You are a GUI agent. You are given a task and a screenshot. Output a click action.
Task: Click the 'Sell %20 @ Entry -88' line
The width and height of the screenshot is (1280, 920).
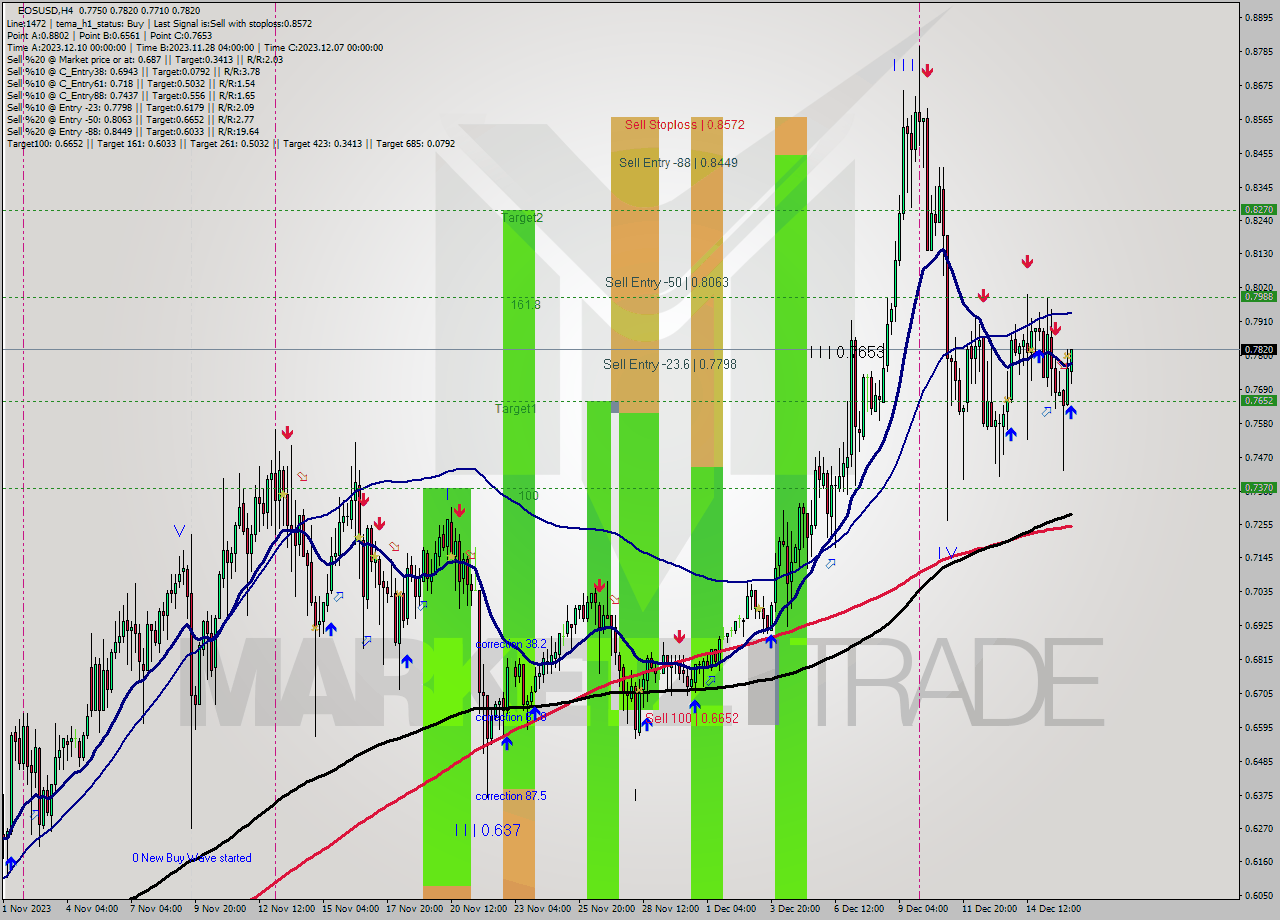pos(133,131)
